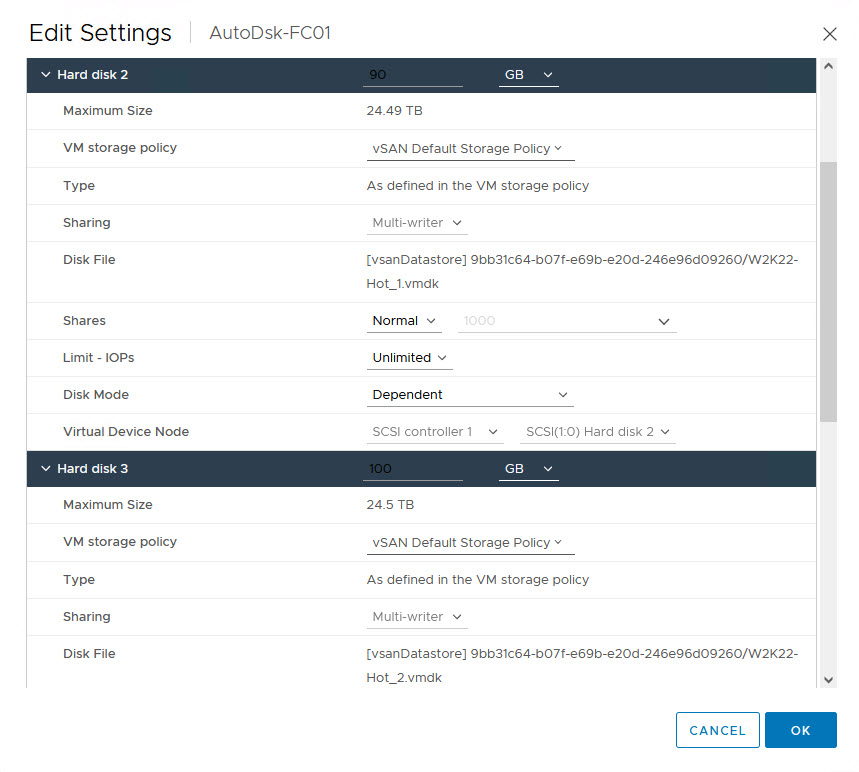Click the CANCEL button
Screen dimensions: 859x772
(717, 731)
